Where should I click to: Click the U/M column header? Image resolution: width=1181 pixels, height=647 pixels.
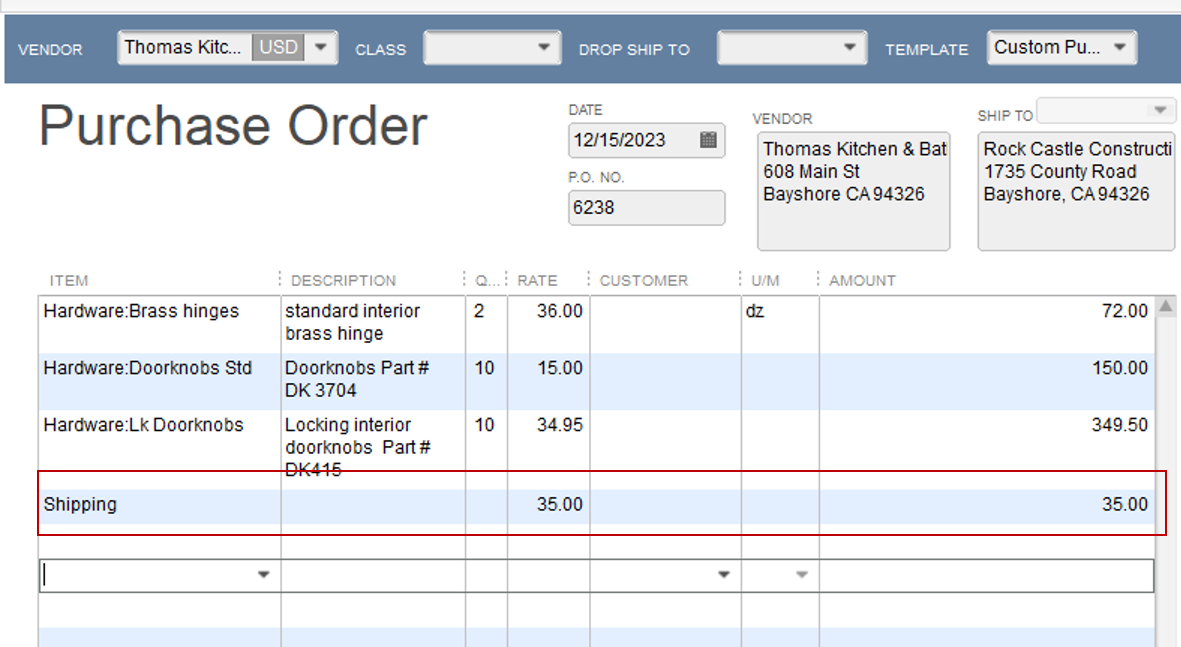click(x=765, y=281)
